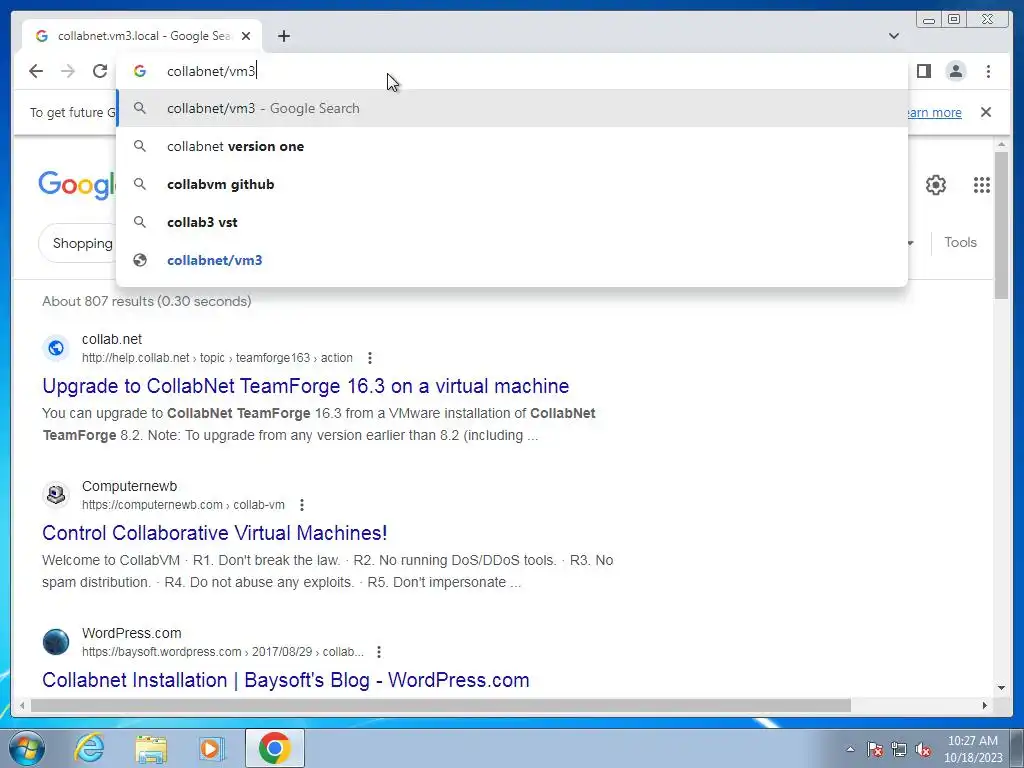Click the help.collab.net URL breadcrumb
The image size is (1024, 768).
coord(217,358)
